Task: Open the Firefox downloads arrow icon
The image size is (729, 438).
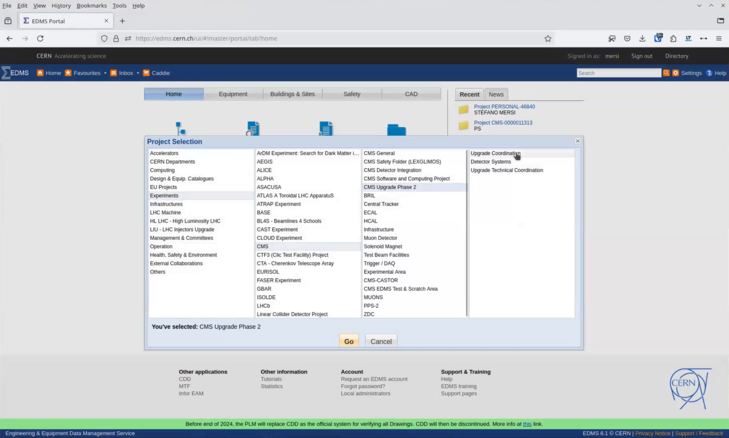Action: (642, 39)
